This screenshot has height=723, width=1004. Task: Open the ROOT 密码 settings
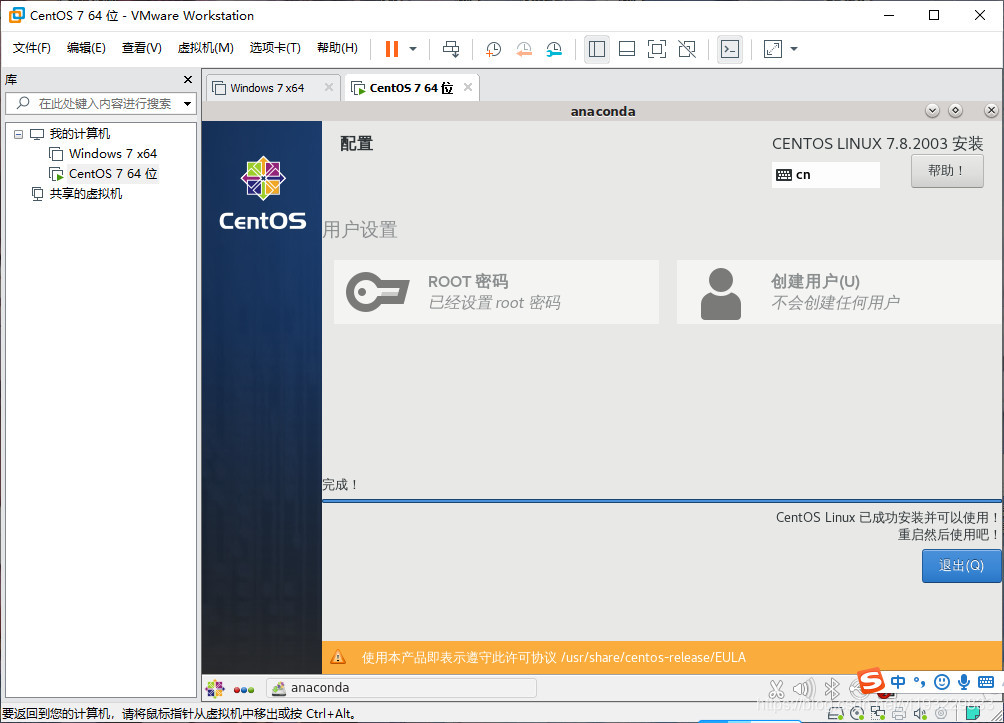click(496, 292)
